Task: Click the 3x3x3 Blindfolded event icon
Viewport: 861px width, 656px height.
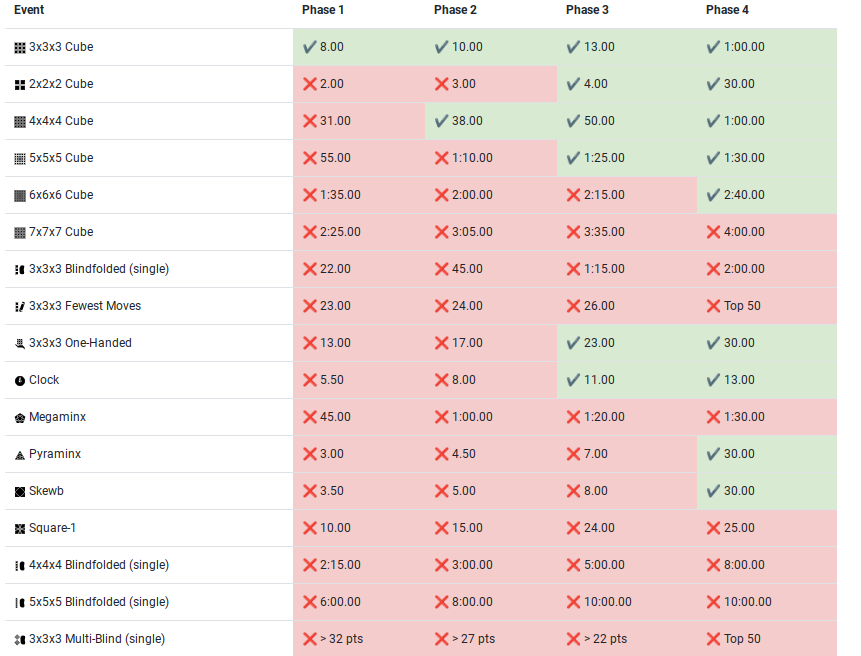Action: coord(20,270)
